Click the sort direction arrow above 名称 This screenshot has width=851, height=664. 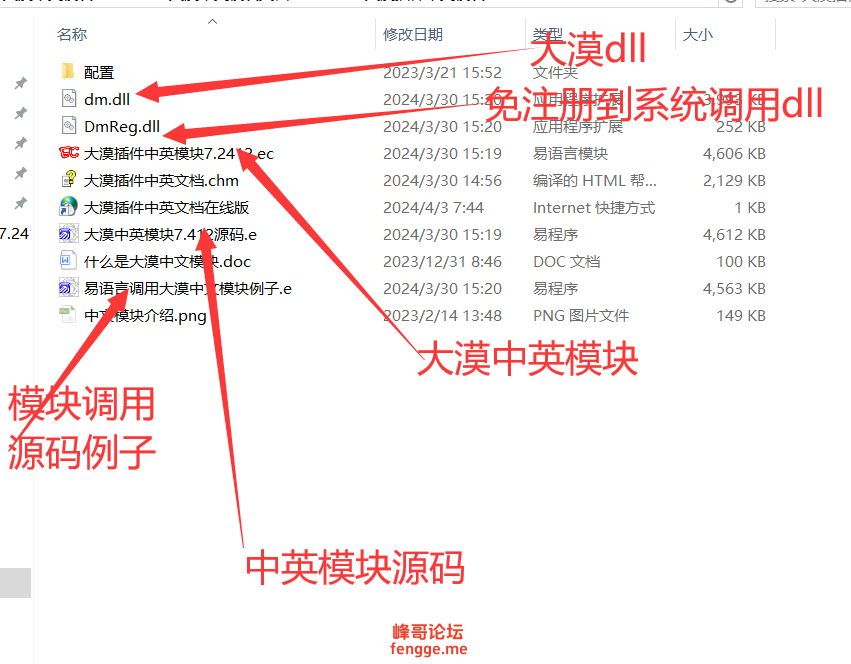(x=213, y=21)
